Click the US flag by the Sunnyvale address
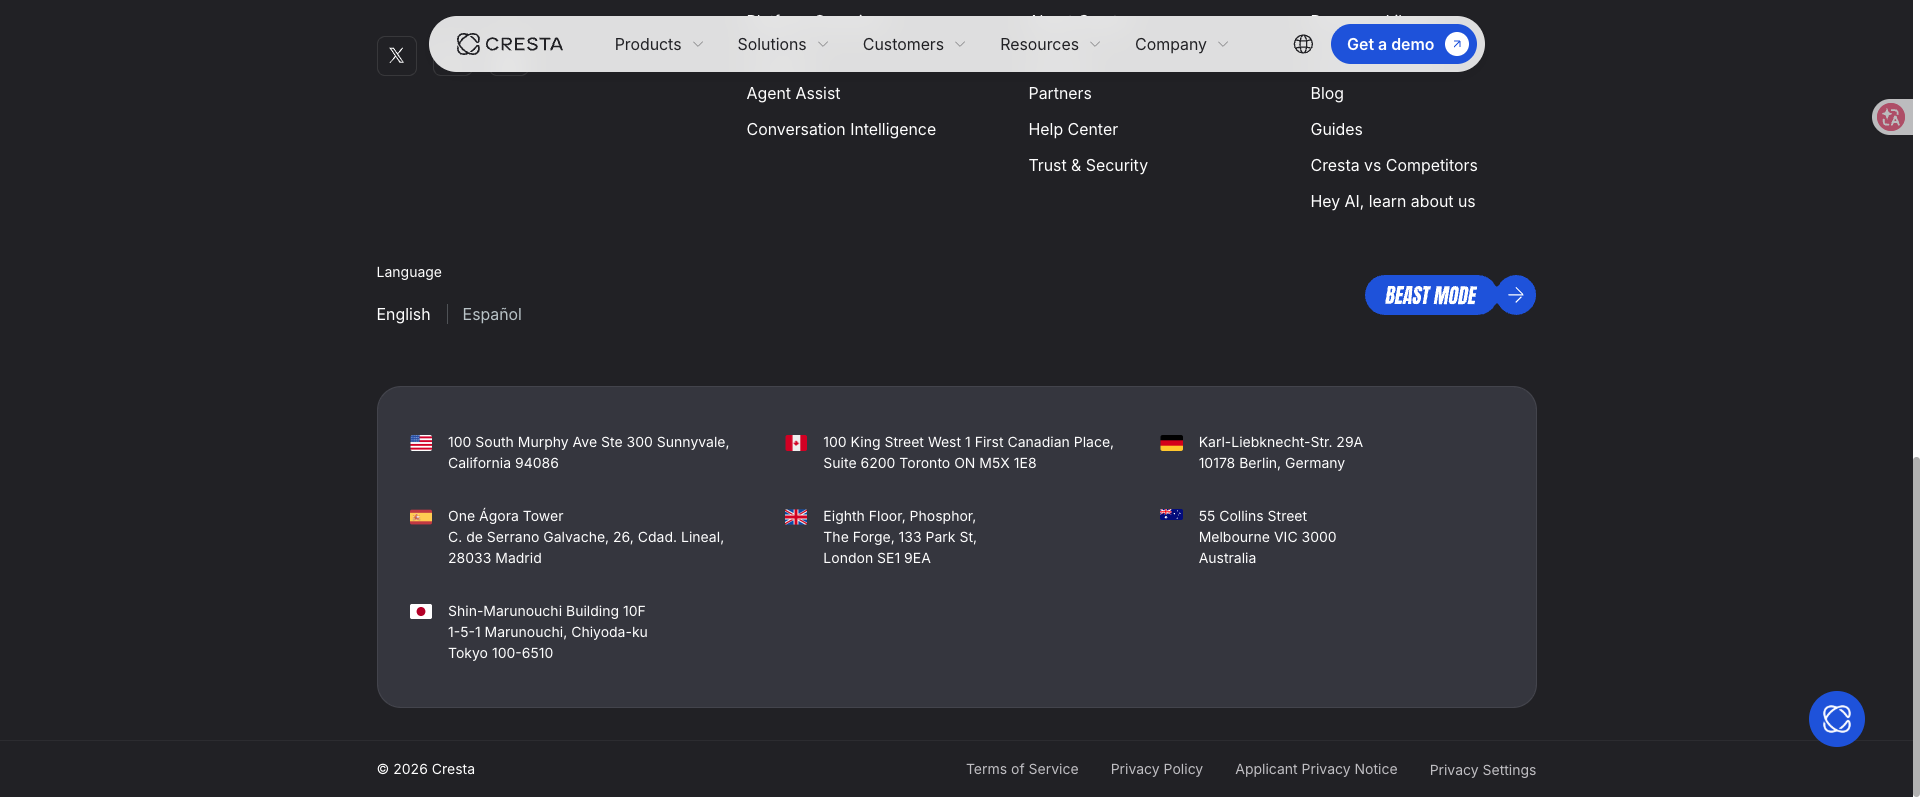This screenshot has height=797, width=1920. click(x=421, y=443)
